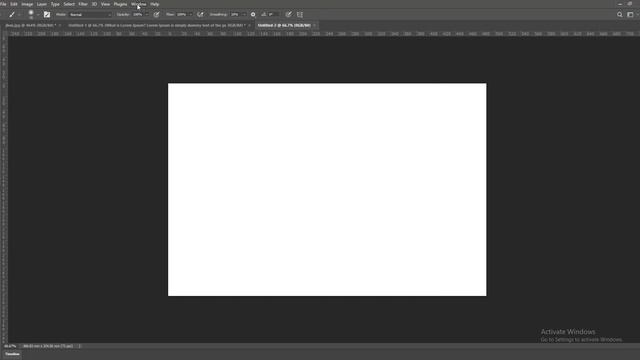Open the Select menu
This screenshot has height=360, width=640.
[69, 4]
